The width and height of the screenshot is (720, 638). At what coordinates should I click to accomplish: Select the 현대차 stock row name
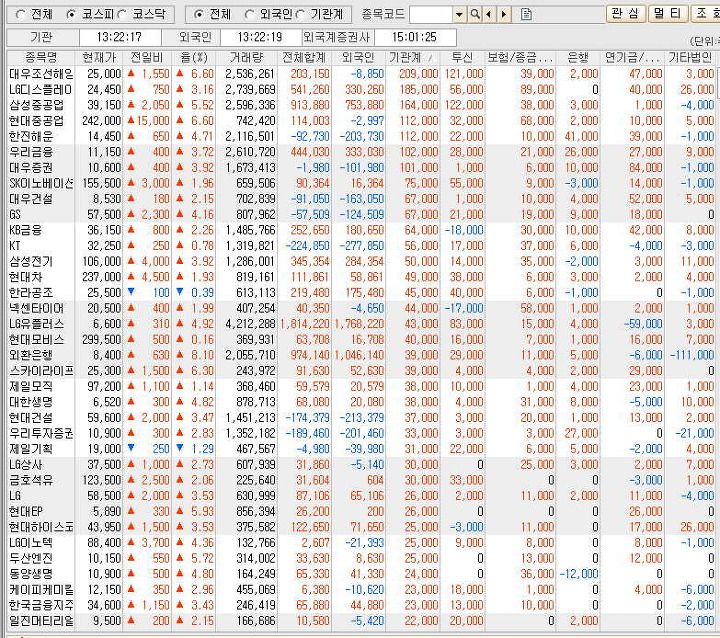pyautogui.click(x=25, y=277)
